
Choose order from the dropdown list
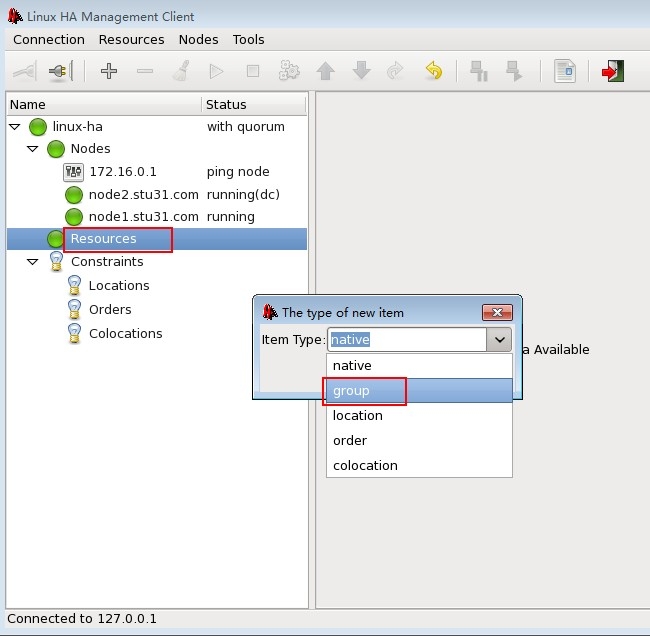click(419, 440)
